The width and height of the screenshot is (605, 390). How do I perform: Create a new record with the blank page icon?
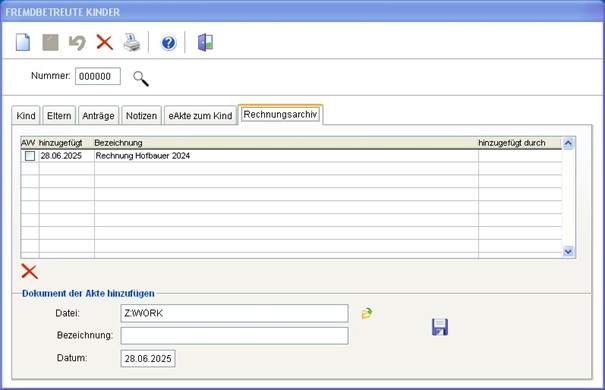tap(23, 42)
